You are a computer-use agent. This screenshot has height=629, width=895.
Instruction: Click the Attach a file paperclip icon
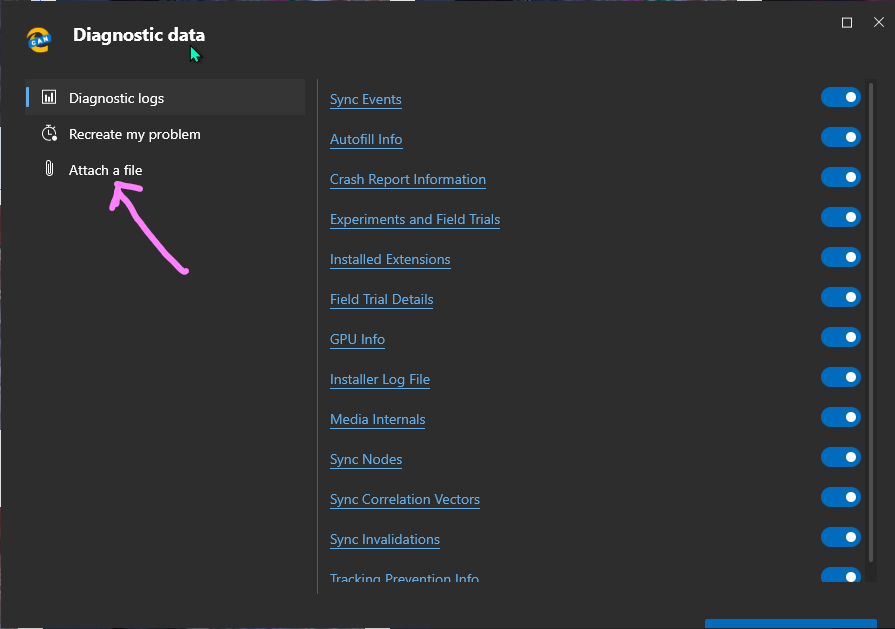click(49, 170)
